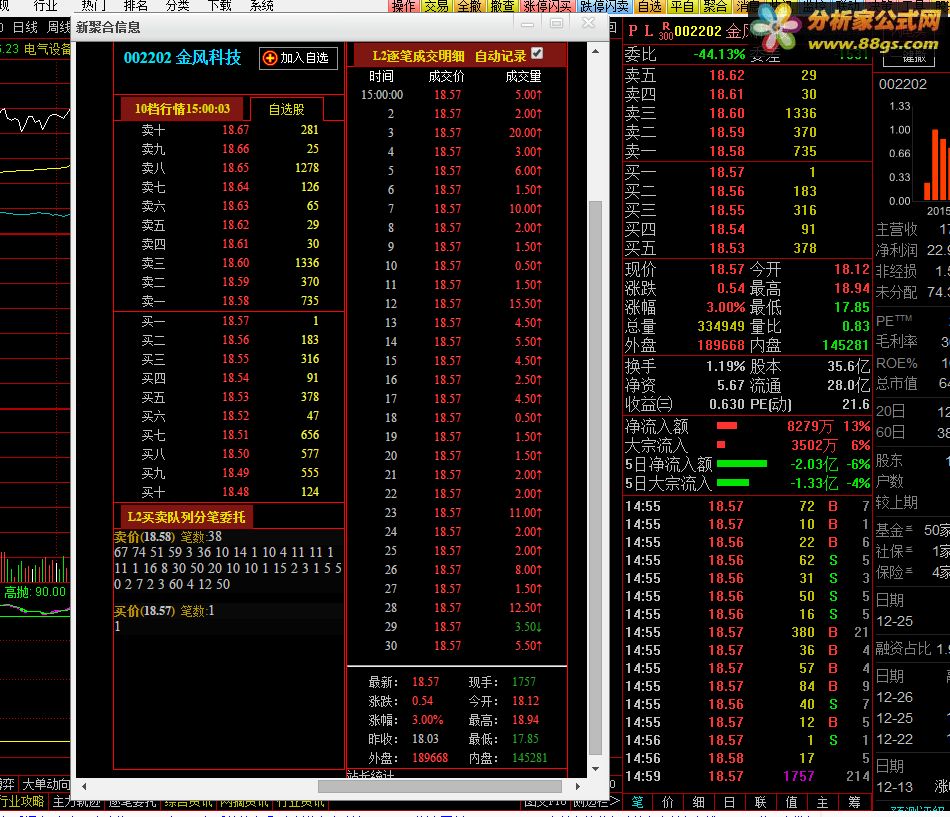This screenshot has width=950, height=817.
Task: Switch to 筹 tab at bottom right
Action: click(x=854, y=802)
